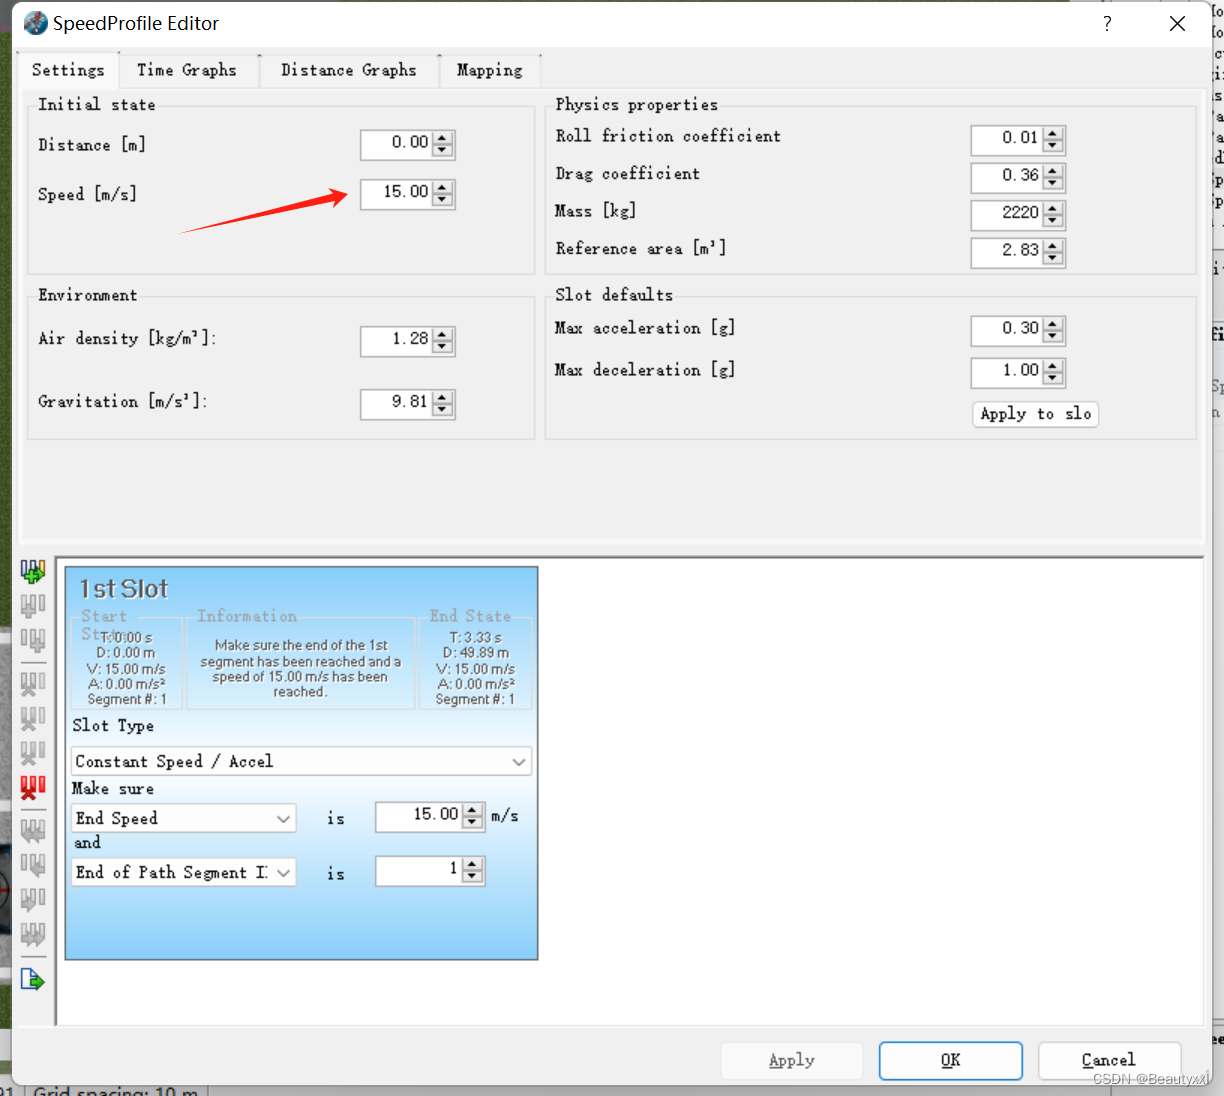
Task: Increase slot End Speed with up arrow
Action: 474,810
